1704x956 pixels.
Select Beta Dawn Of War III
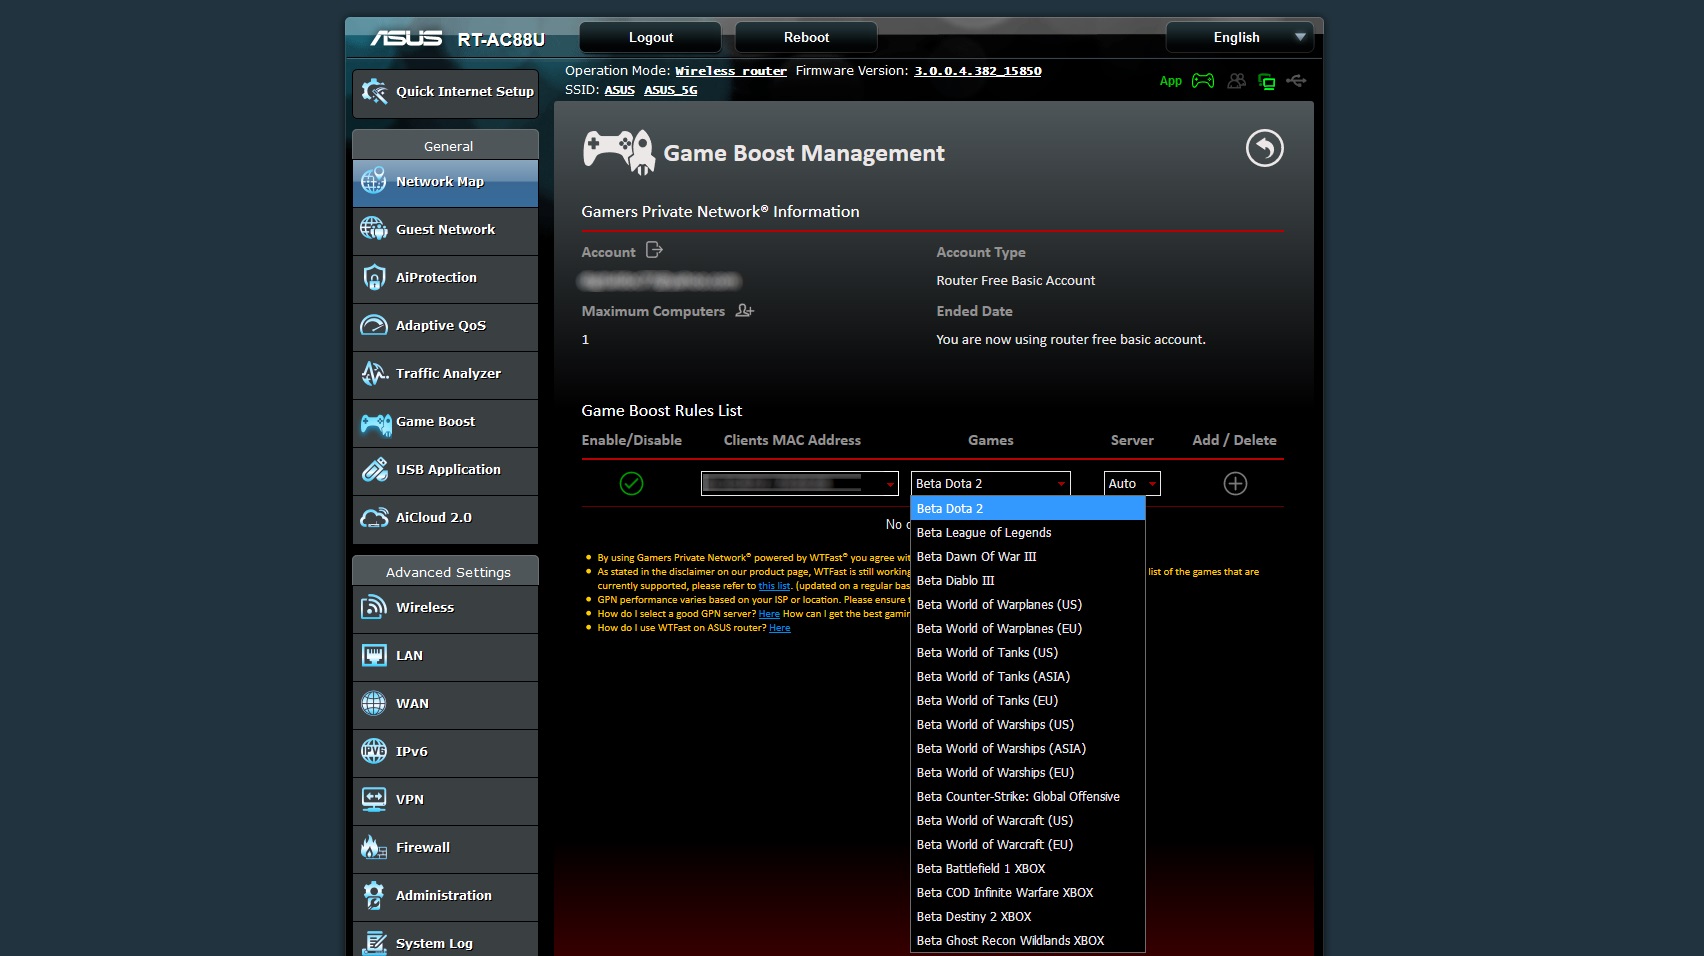click(1028, 557)
